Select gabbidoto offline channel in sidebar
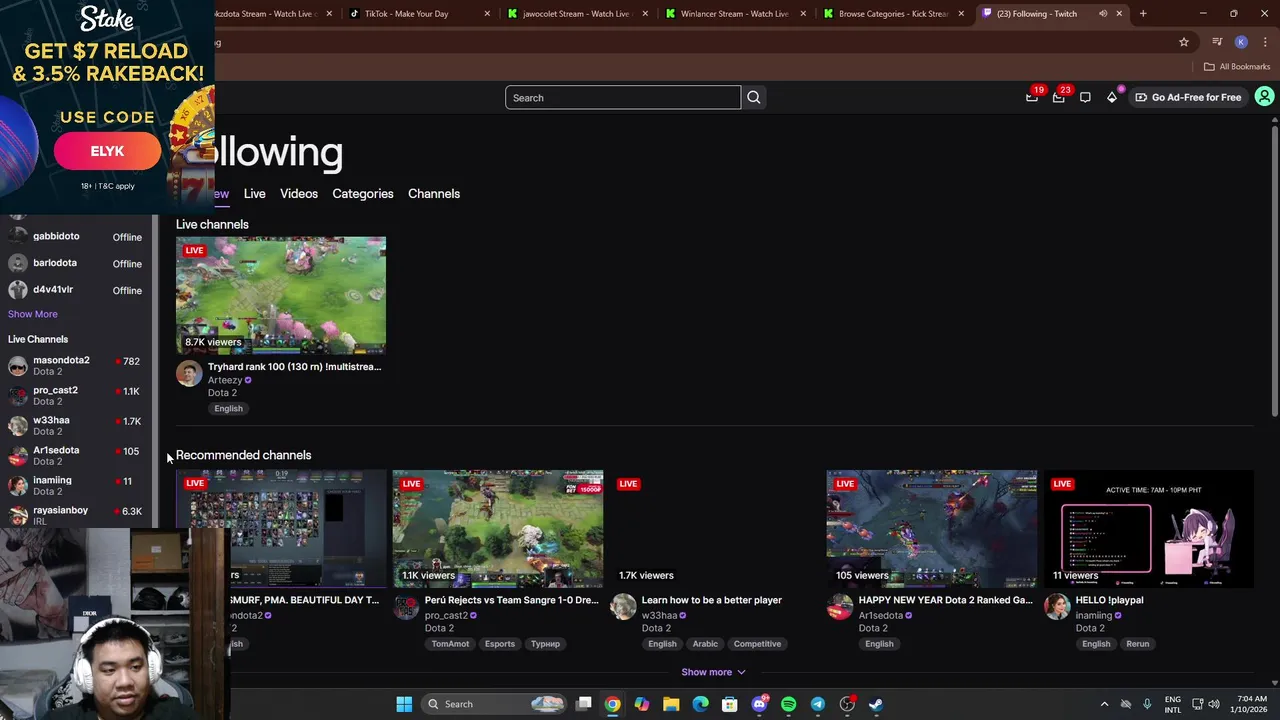This screenshot has height=720, width=1280. tap(75, 237)
